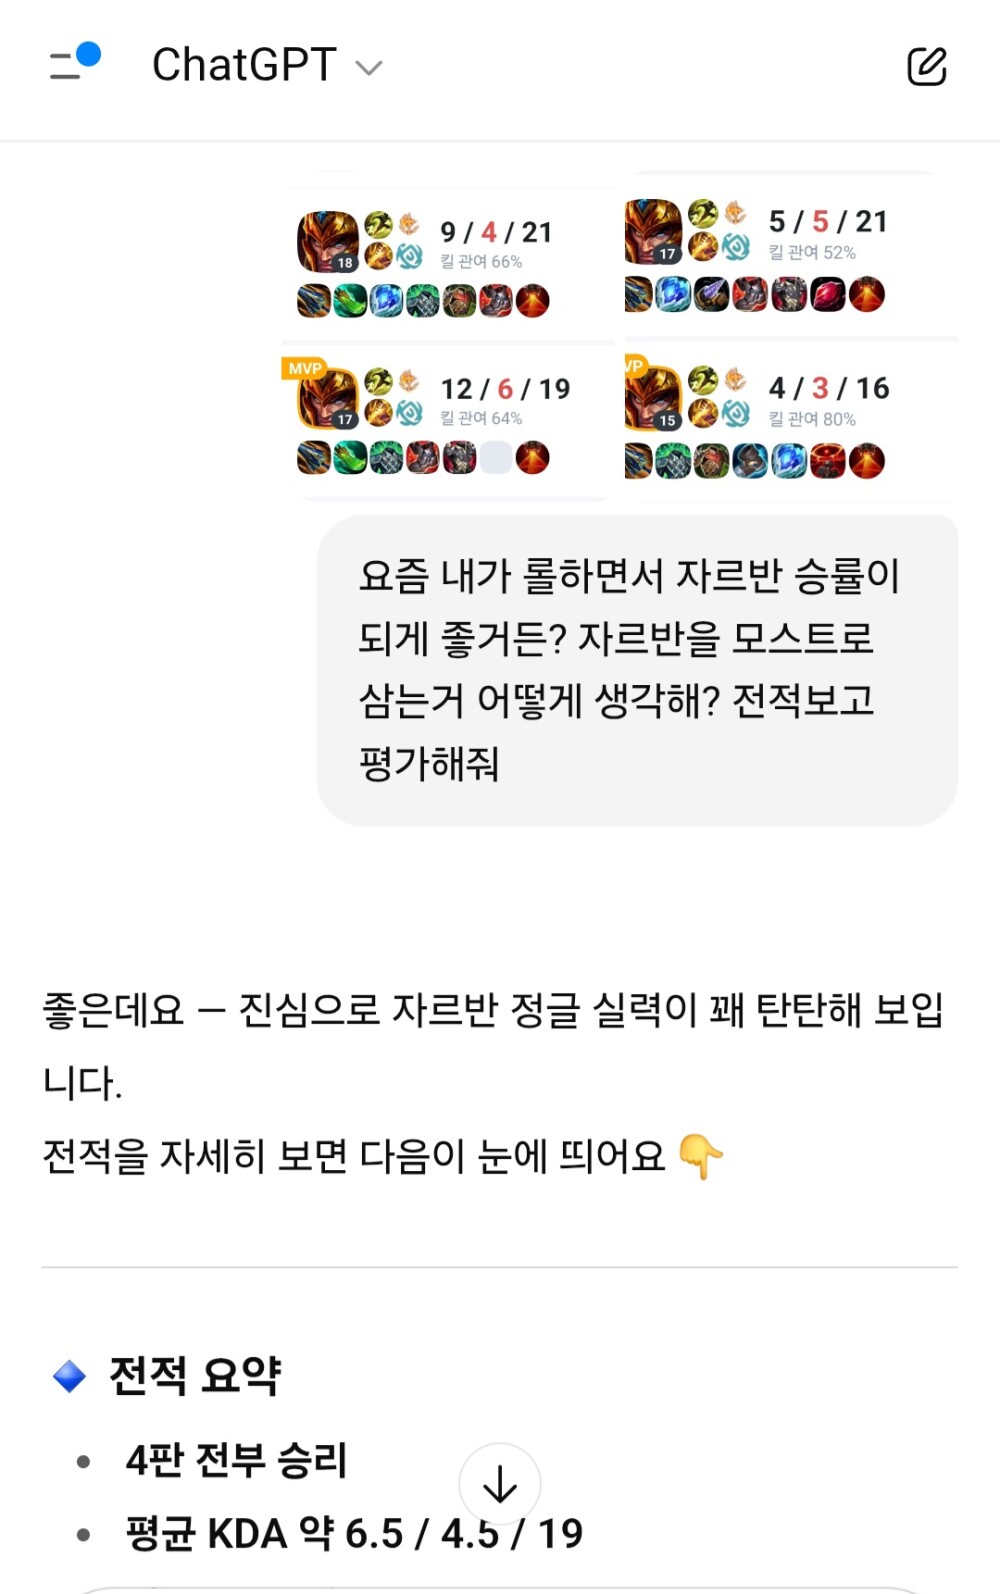Open the 5/5/21 match screenshot
The image size is (1000, 1594).
[x=791, y=255]
